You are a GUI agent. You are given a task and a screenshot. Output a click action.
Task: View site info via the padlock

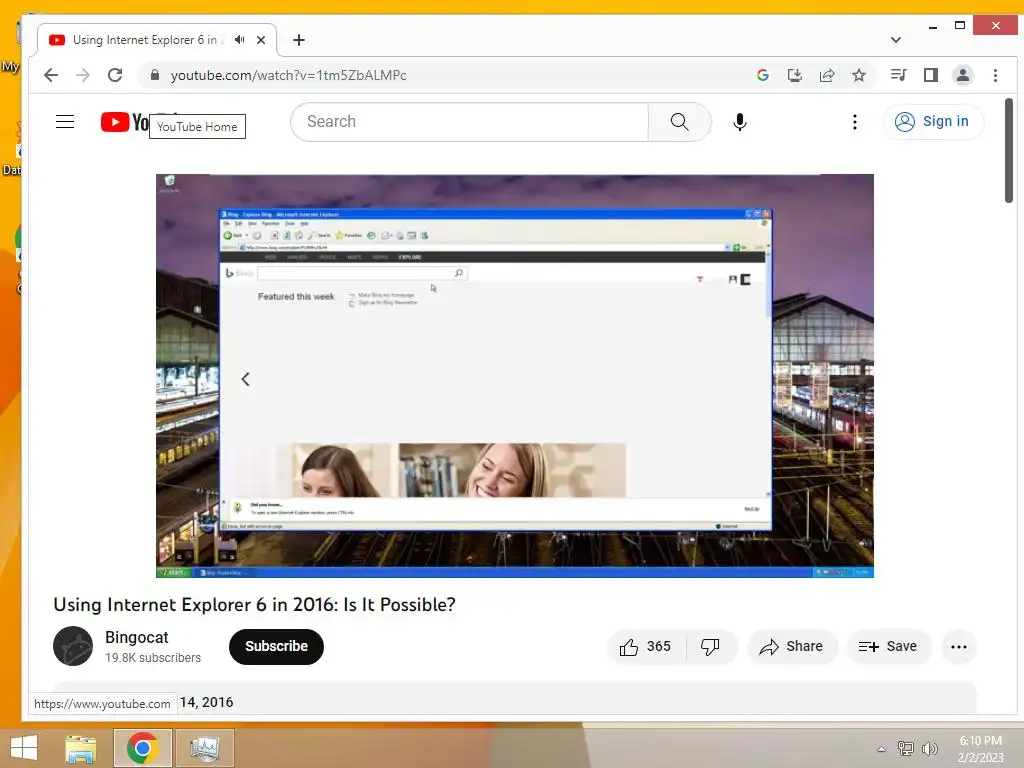155,75
